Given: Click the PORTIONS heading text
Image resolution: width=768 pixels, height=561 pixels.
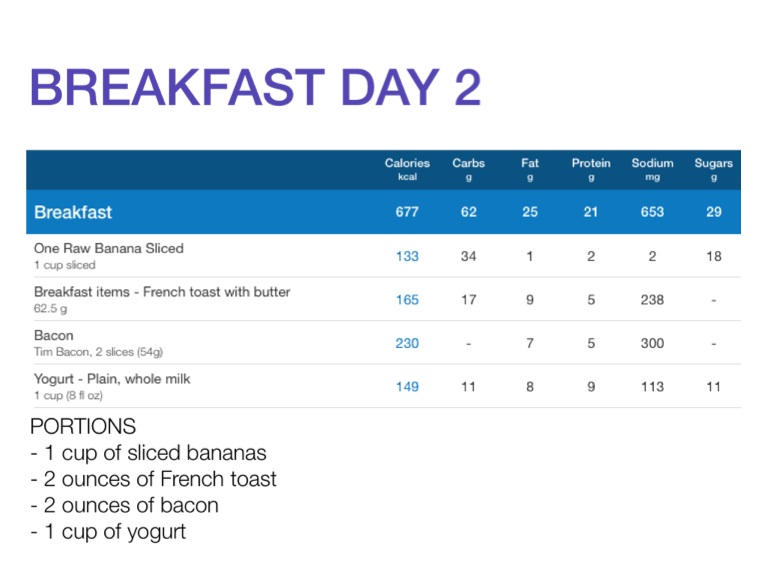Looking at the screenshot, I should [x=84, y=427].
